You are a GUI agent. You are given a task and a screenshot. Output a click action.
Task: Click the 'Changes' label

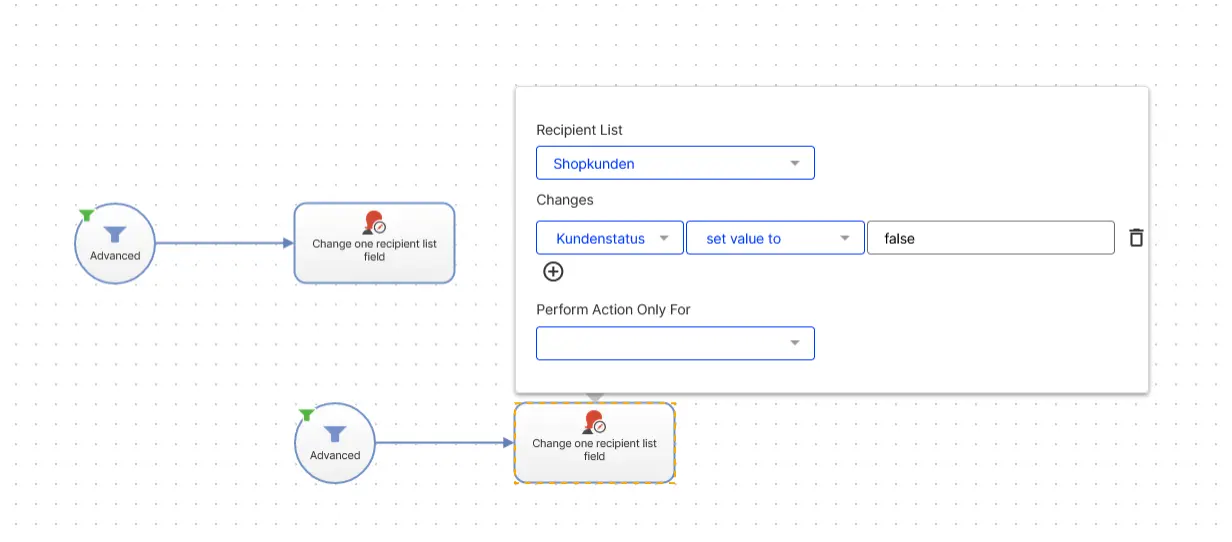(565, 200)
